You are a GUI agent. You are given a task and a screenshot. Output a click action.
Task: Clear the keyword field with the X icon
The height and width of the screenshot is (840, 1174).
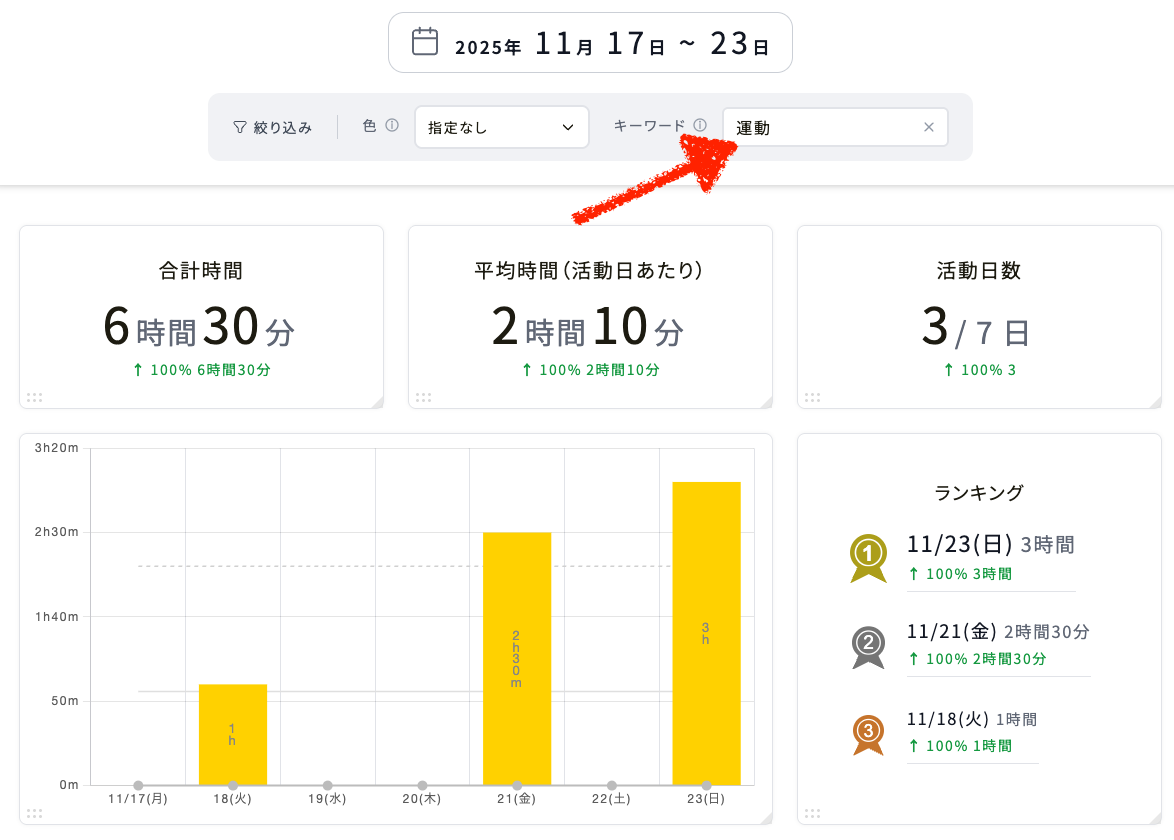(x=928, y=127)
